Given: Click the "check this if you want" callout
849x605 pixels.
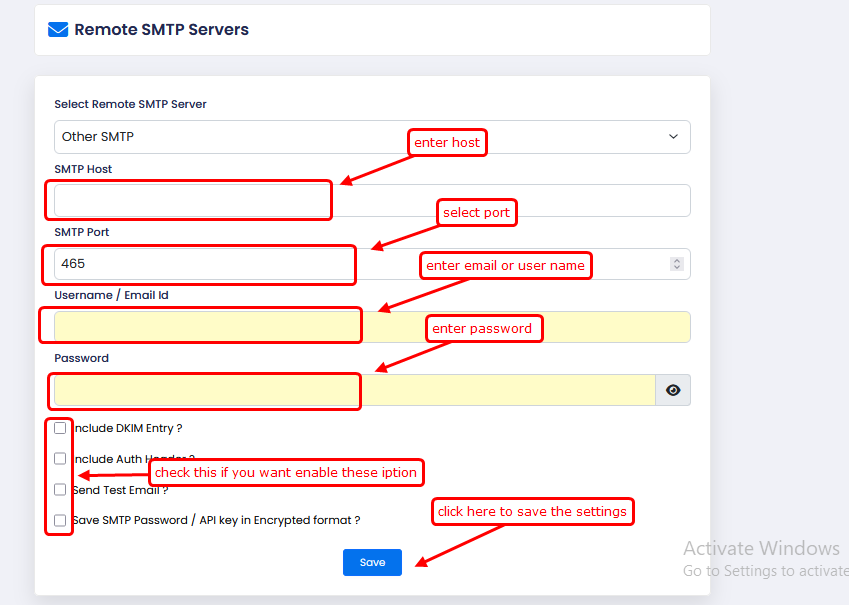Looking at the screenshot, I should click(x=285, y=472).
